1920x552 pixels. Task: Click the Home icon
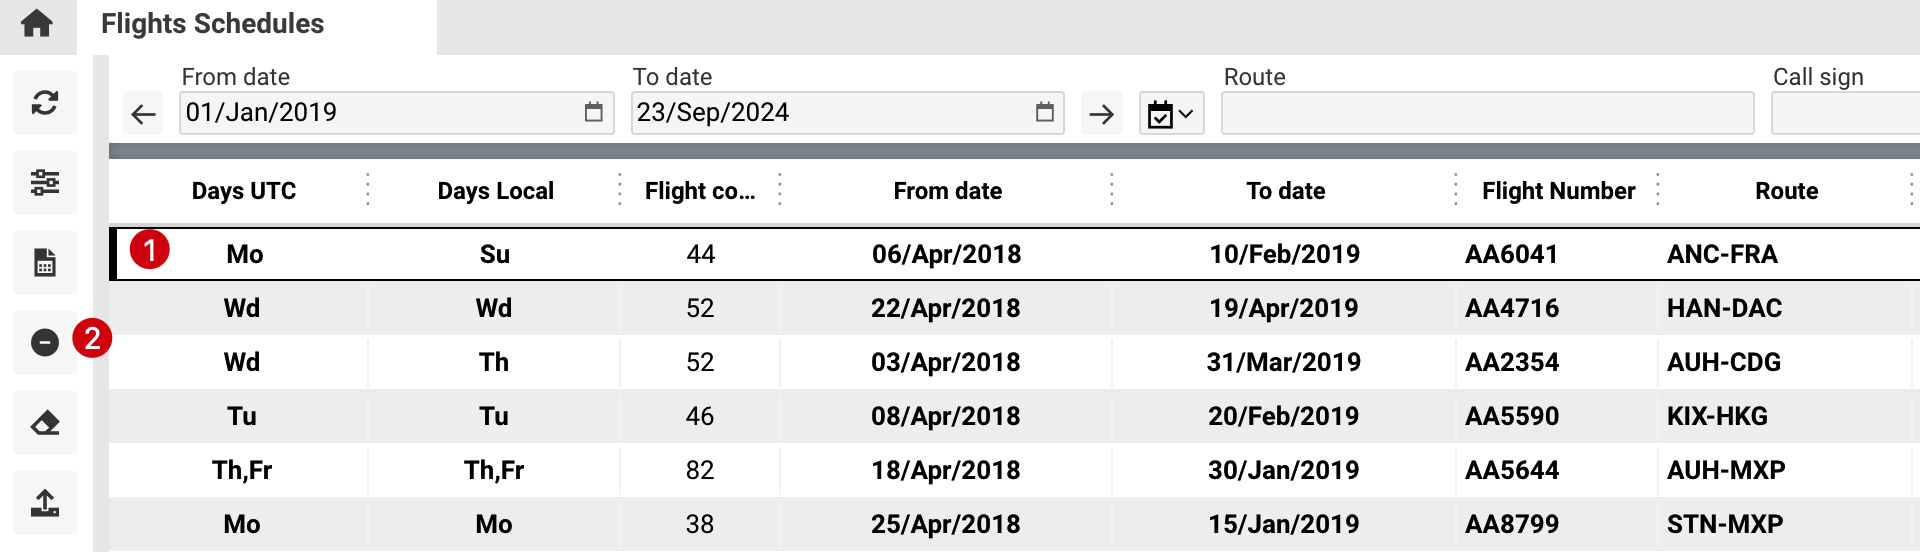click(37, 23)
